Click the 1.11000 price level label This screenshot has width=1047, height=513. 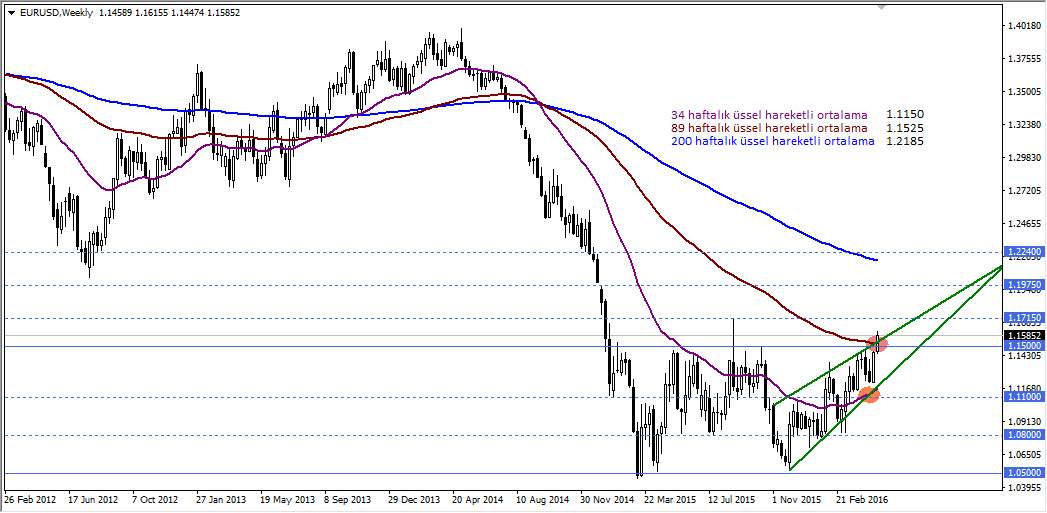point(1026,397)
